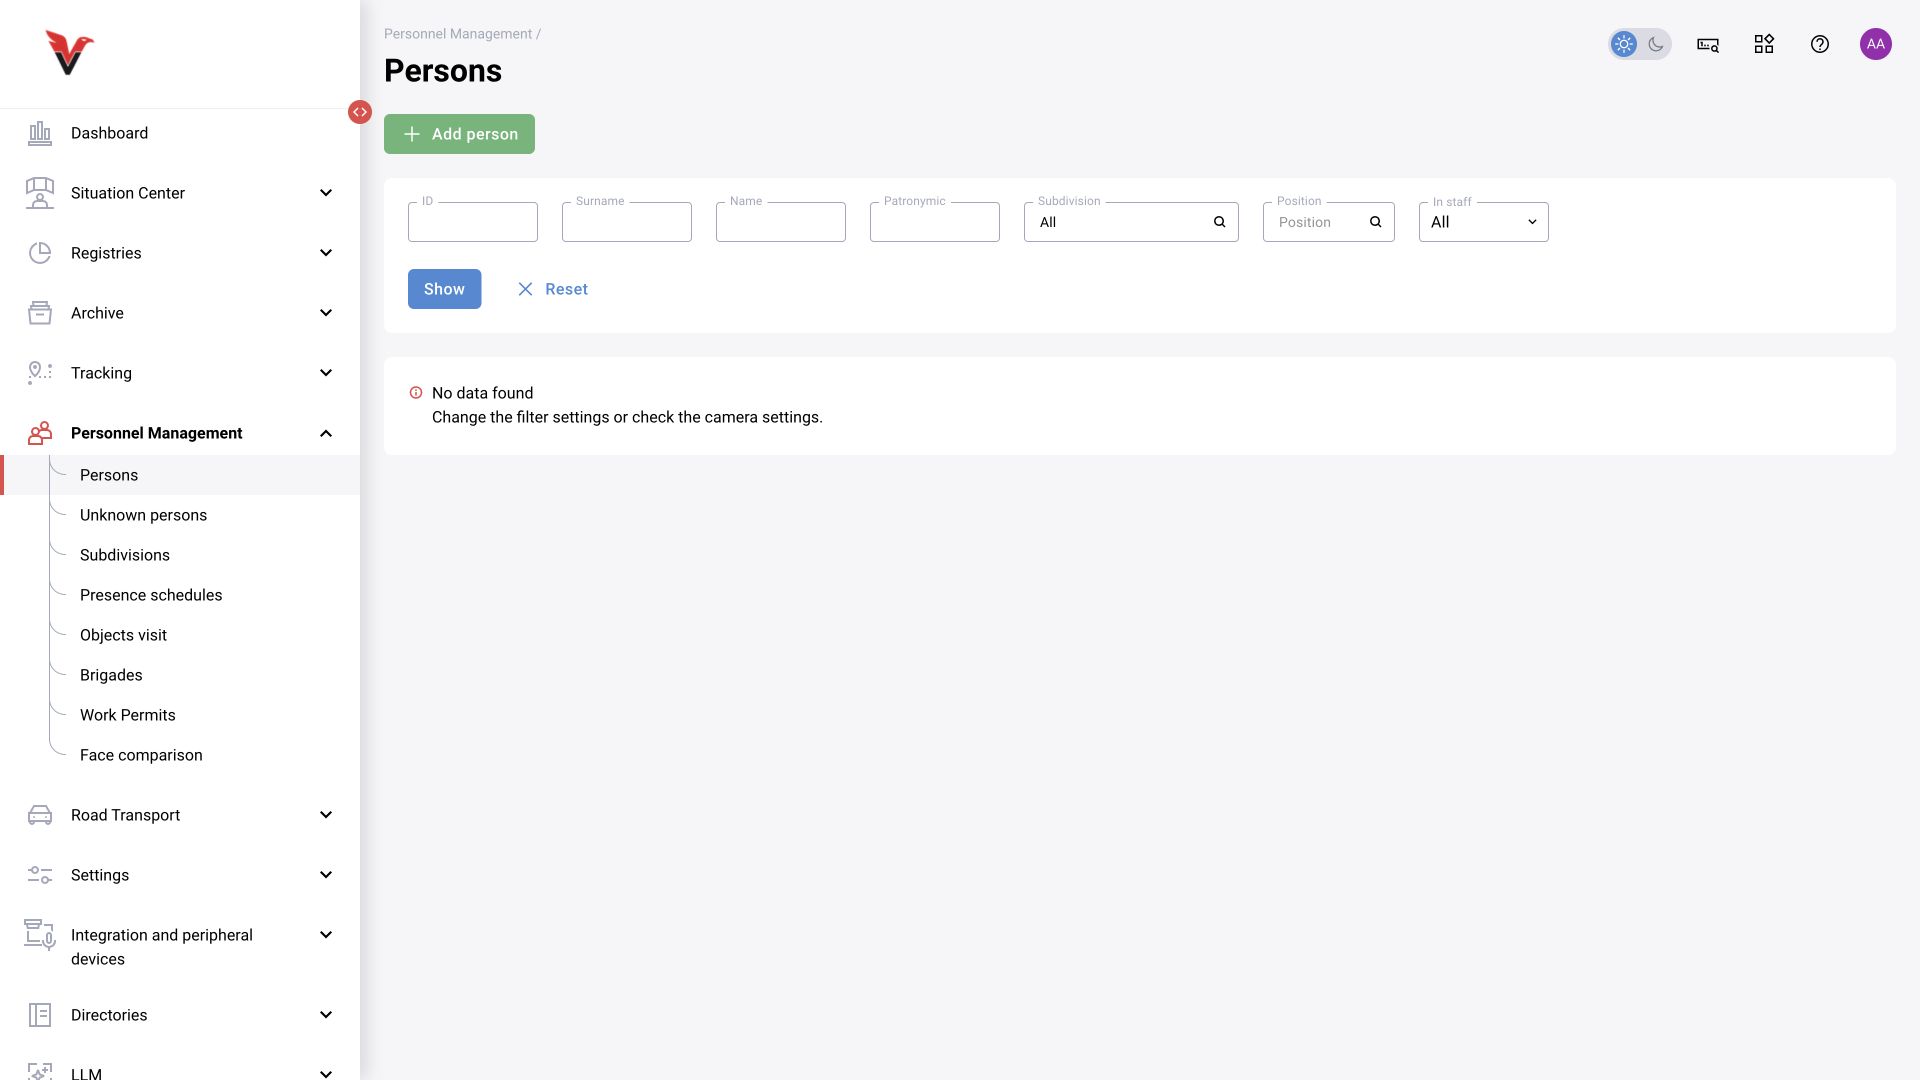Expand the Registries chevron
This screenshot has width=1920, height=1080.
pos(326,253)
